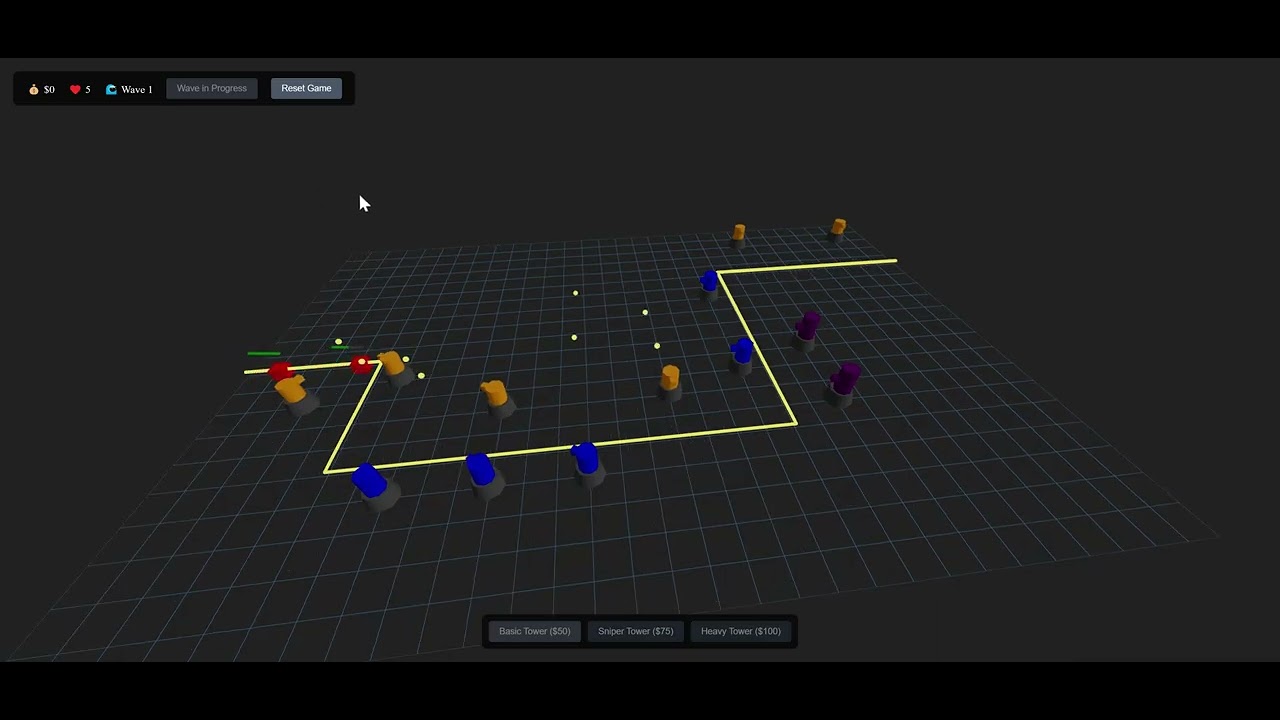The image size is (1280, 720).
Task: Select the lower purple heavy tower
Action: (843, 384)
